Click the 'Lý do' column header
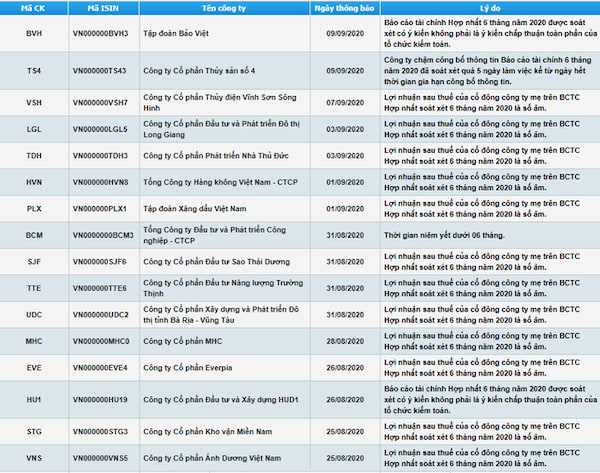 coord(490,8)
